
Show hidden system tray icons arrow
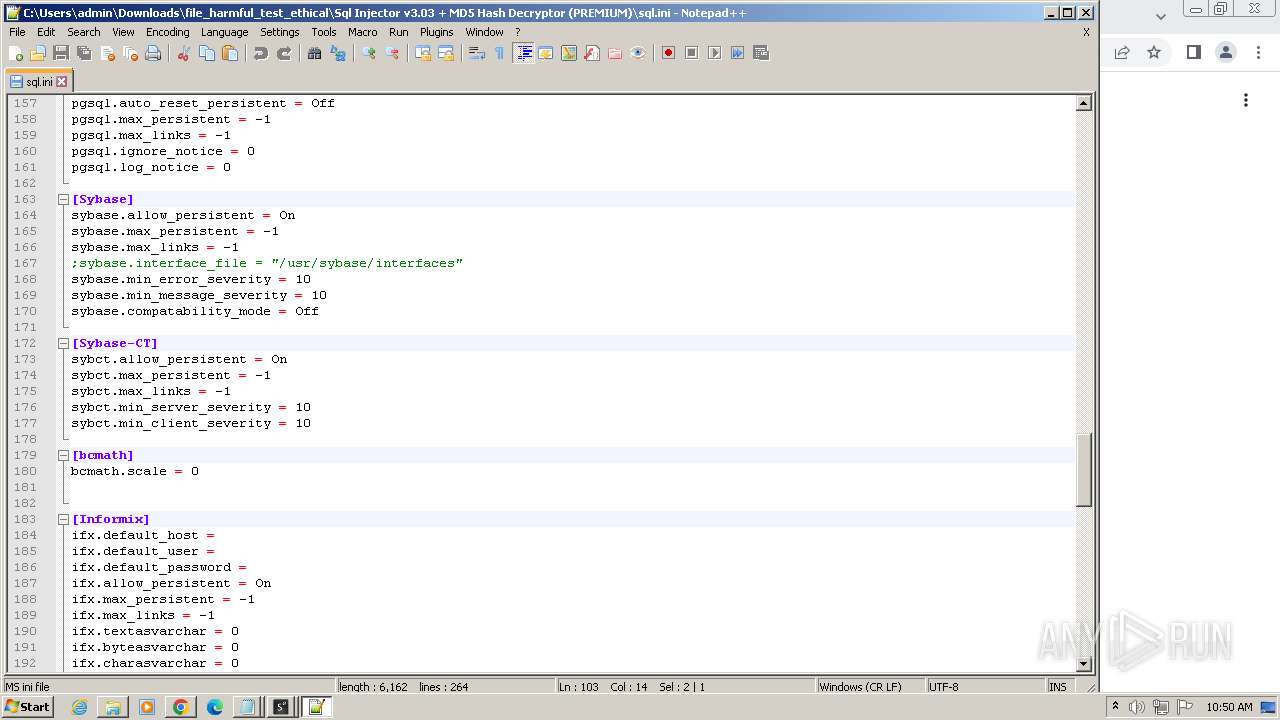coord(1115,707)
